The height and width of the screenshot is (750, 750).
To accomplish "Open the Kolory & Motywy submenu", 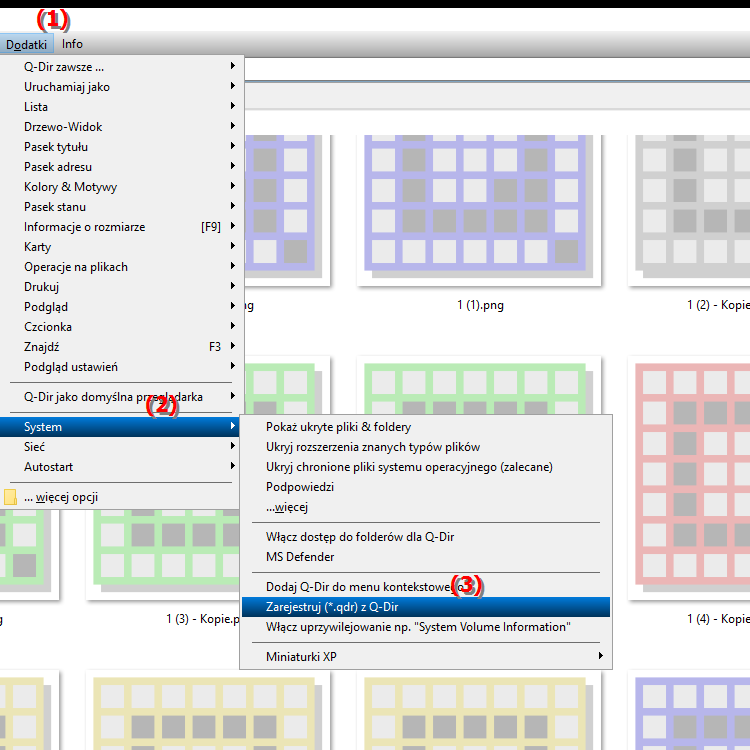I will (121, 187).
